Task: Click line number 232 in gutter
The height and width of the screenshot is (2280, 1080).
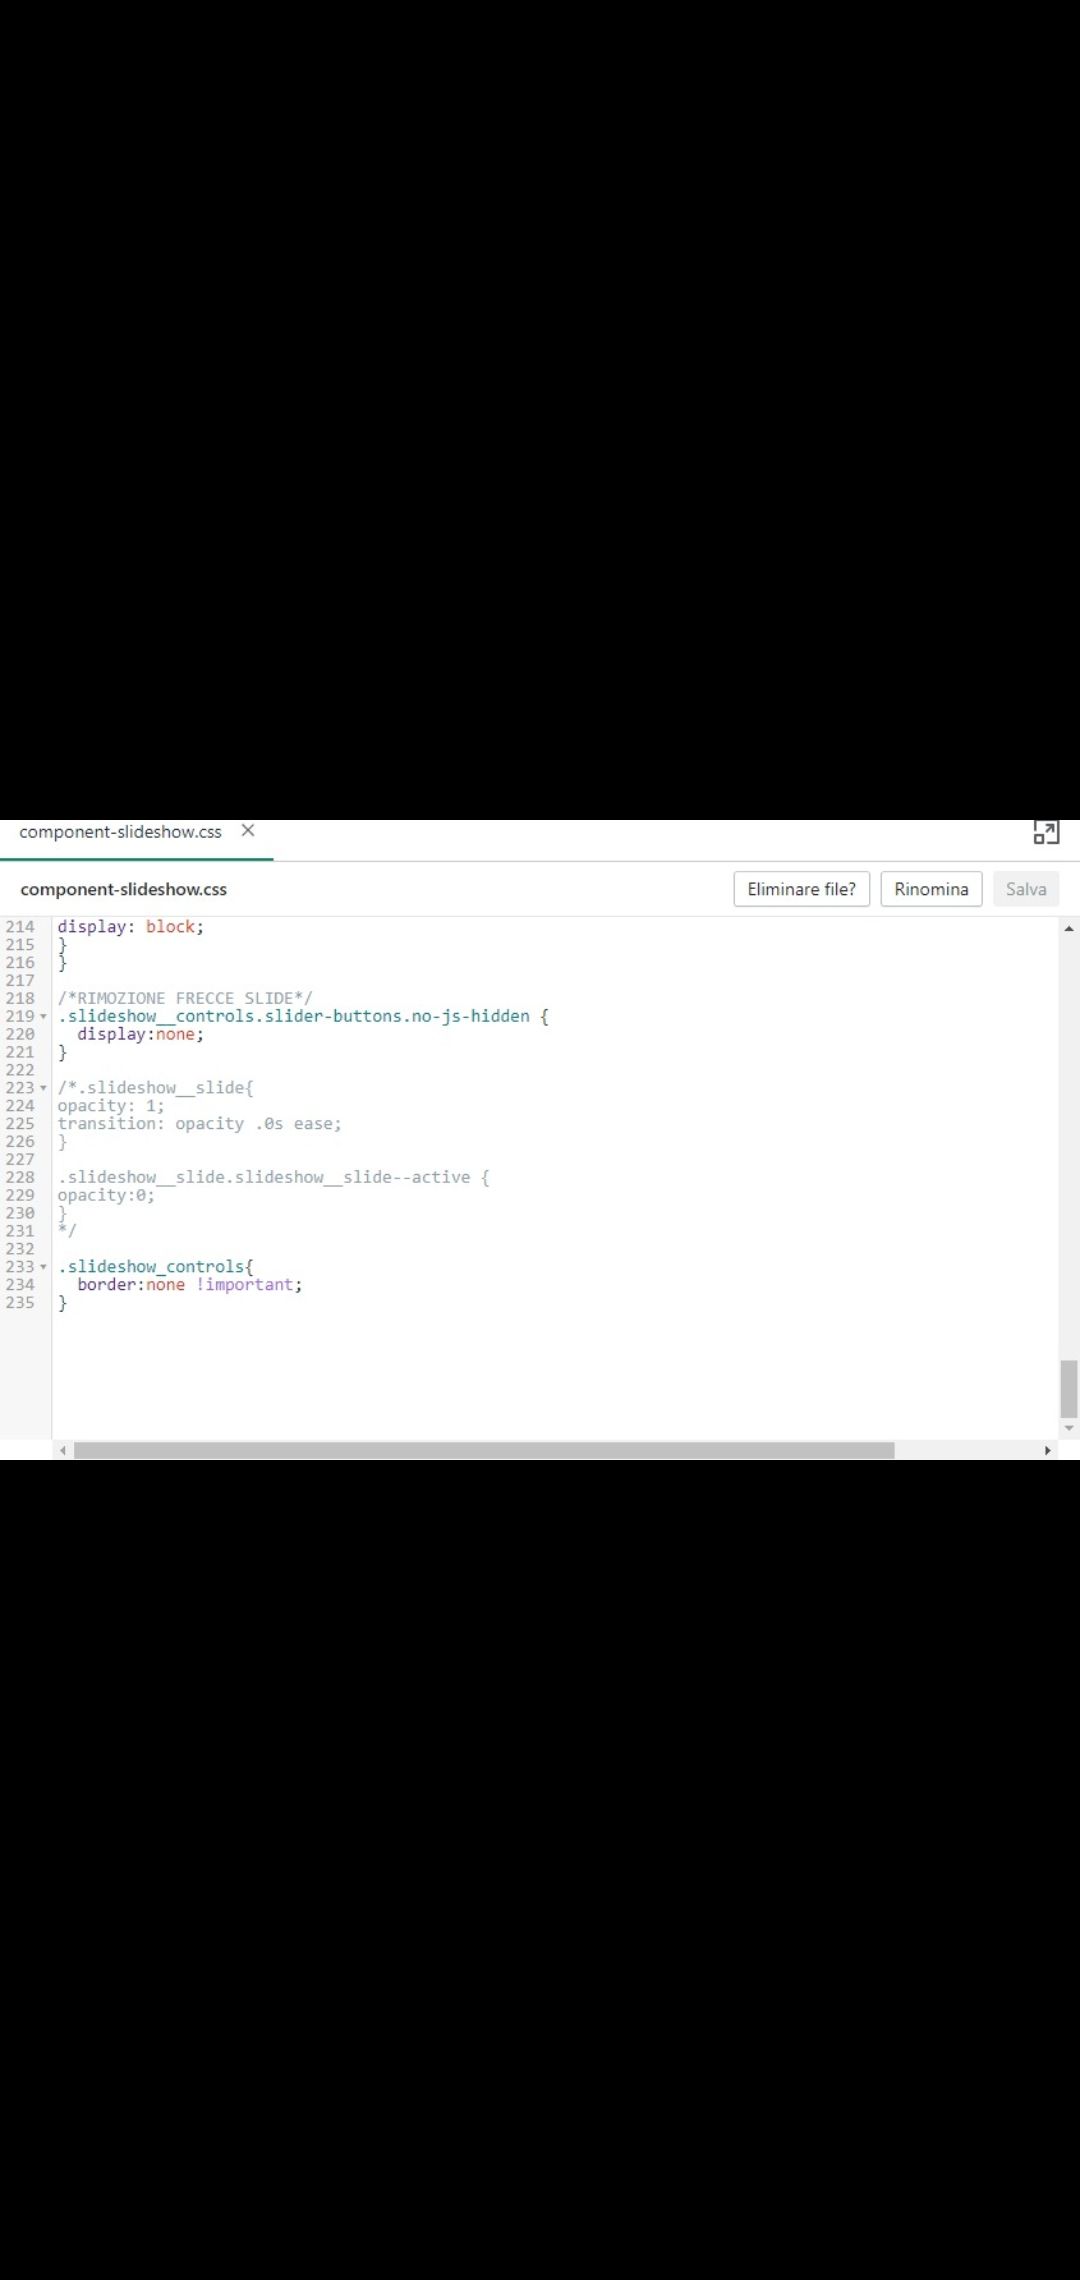Action: click(20, 1249)
